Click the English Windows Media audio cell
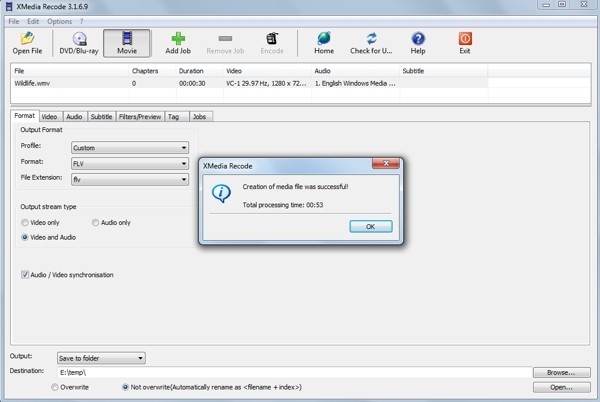 pos(355,83)
